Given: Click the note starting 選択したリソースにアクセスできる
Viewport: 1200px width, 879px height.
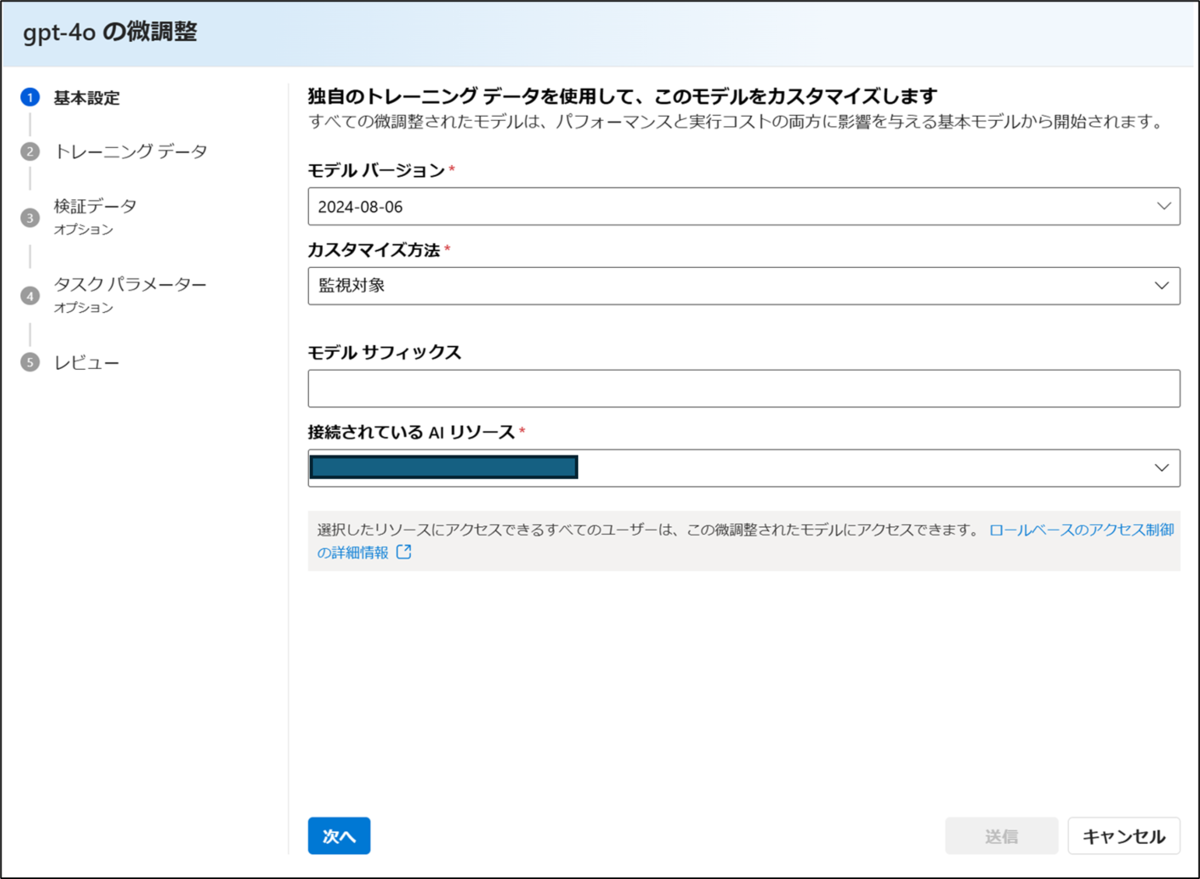Looking at the screenshot, I should click(648, 530).
